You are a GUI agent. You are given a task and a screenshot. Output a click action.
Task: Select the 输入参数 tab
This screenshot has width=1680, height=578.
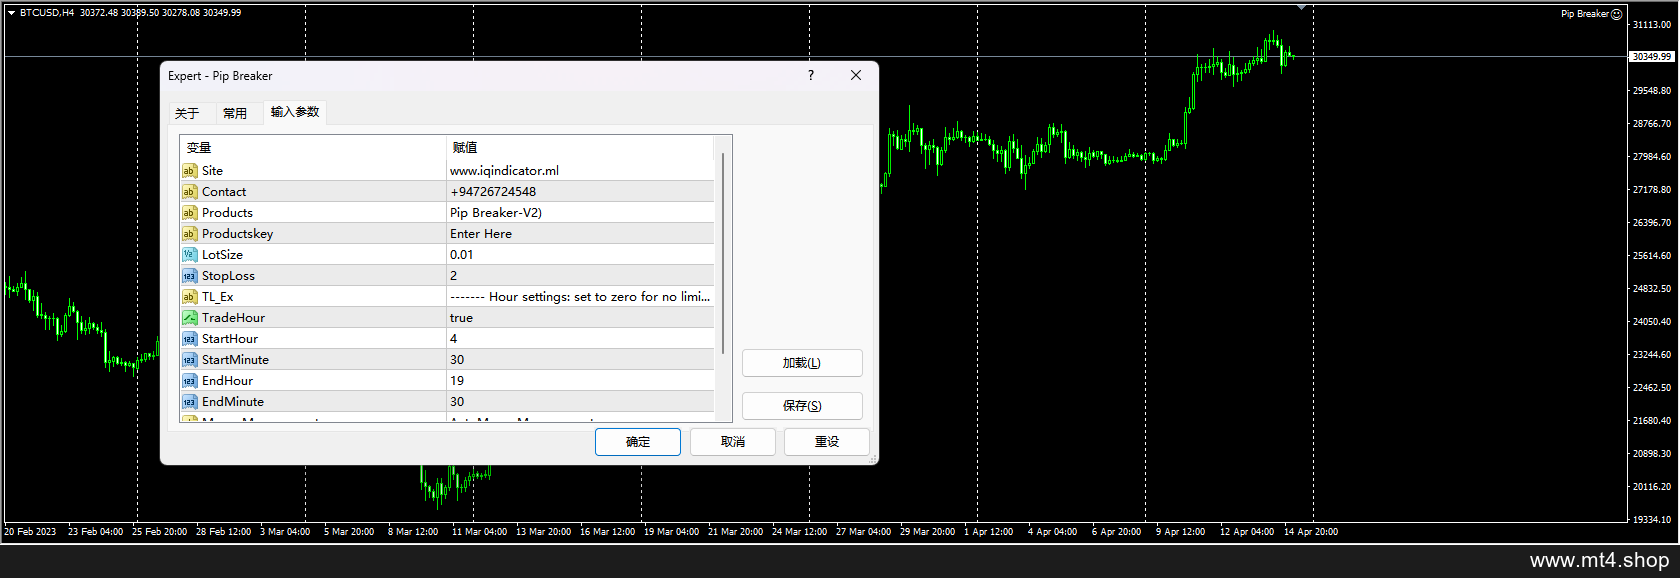coord(295,112)
